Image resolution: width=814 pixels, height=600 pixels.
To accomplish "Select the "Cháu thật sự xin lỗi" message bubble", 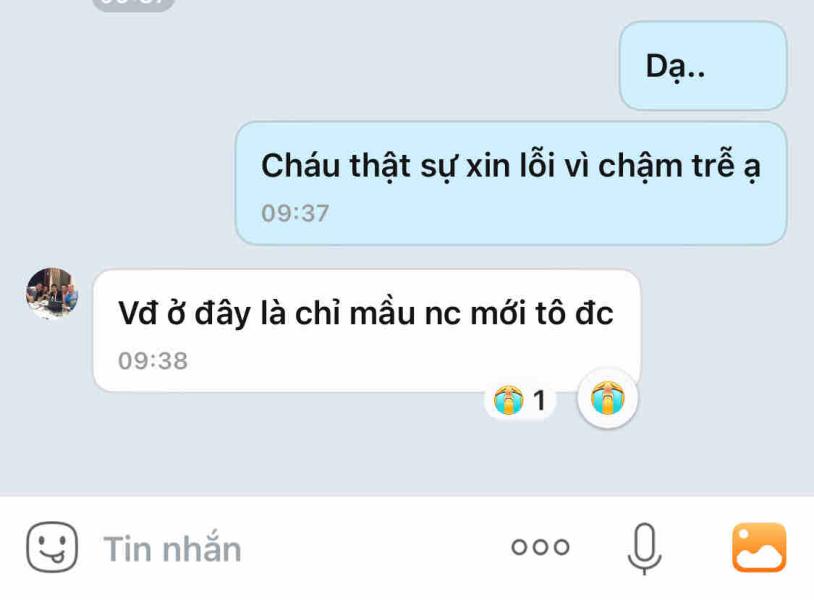I will pyautogui.click(x=511, y=183).
